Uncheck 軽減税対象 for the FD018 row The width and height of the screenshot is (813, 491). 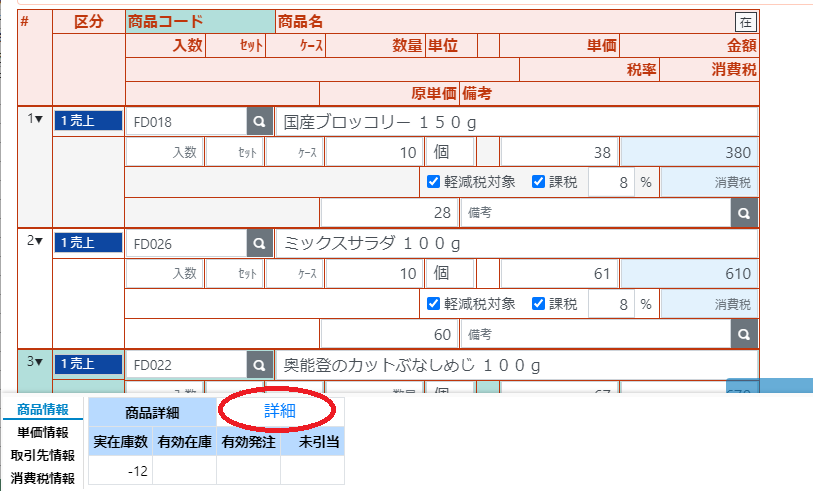[x=433, y=181]
